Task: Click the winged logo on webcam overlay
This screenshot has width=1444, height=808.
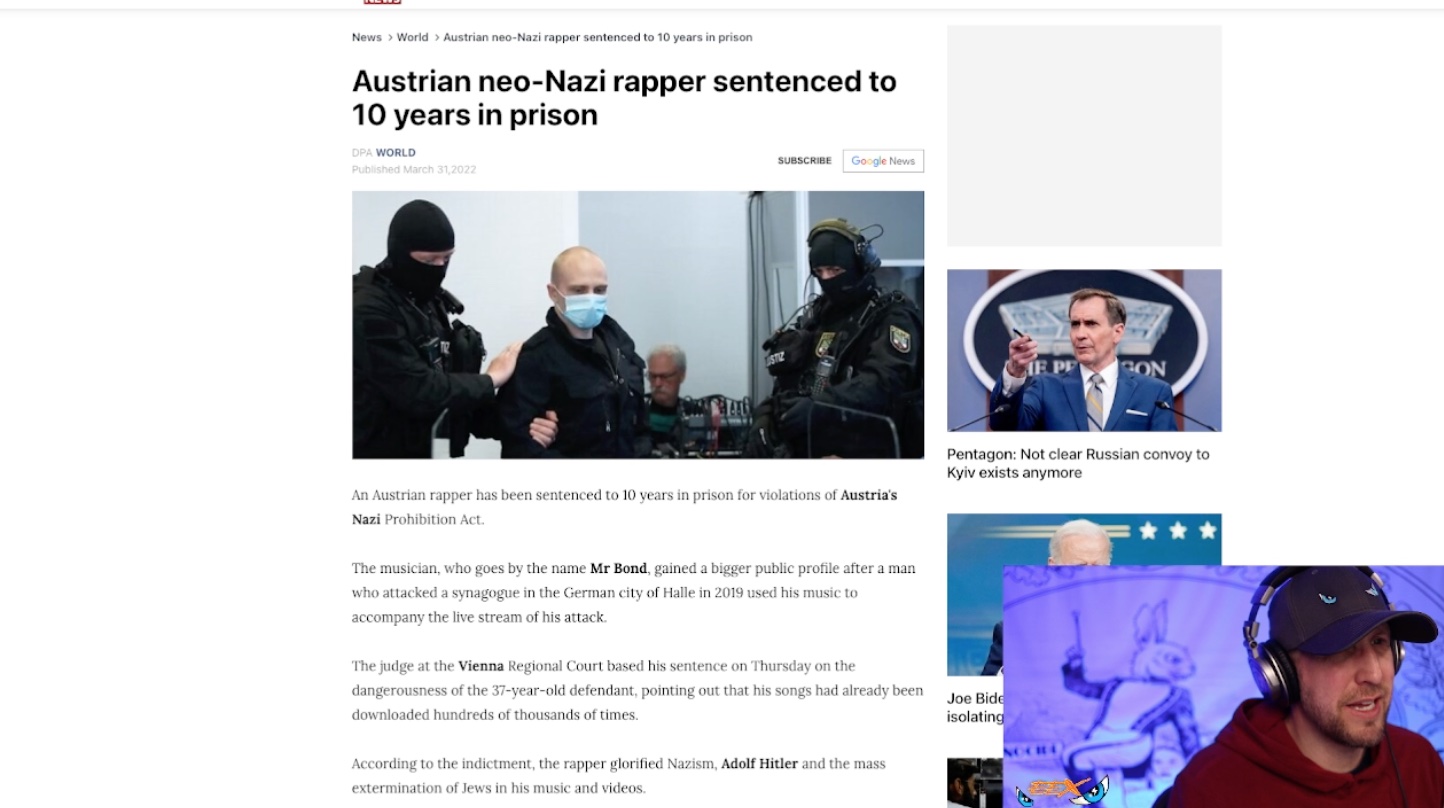Action: pos(1063,790)
